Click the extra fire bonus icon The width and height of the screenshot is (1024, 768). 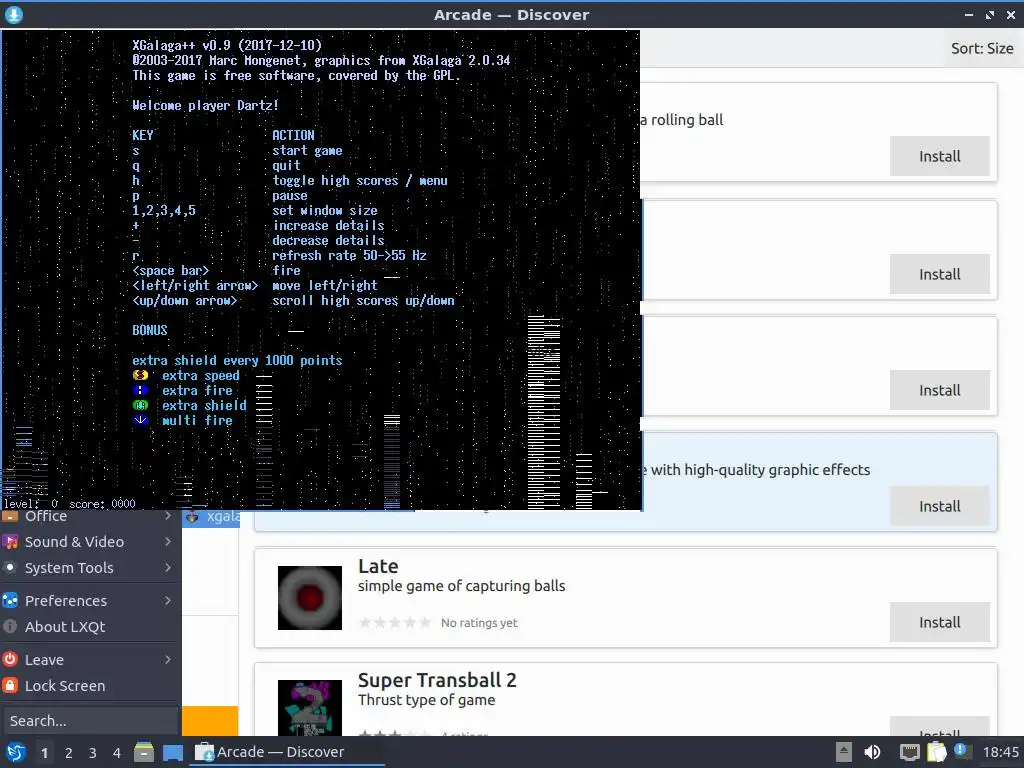(x=140, y=390)
